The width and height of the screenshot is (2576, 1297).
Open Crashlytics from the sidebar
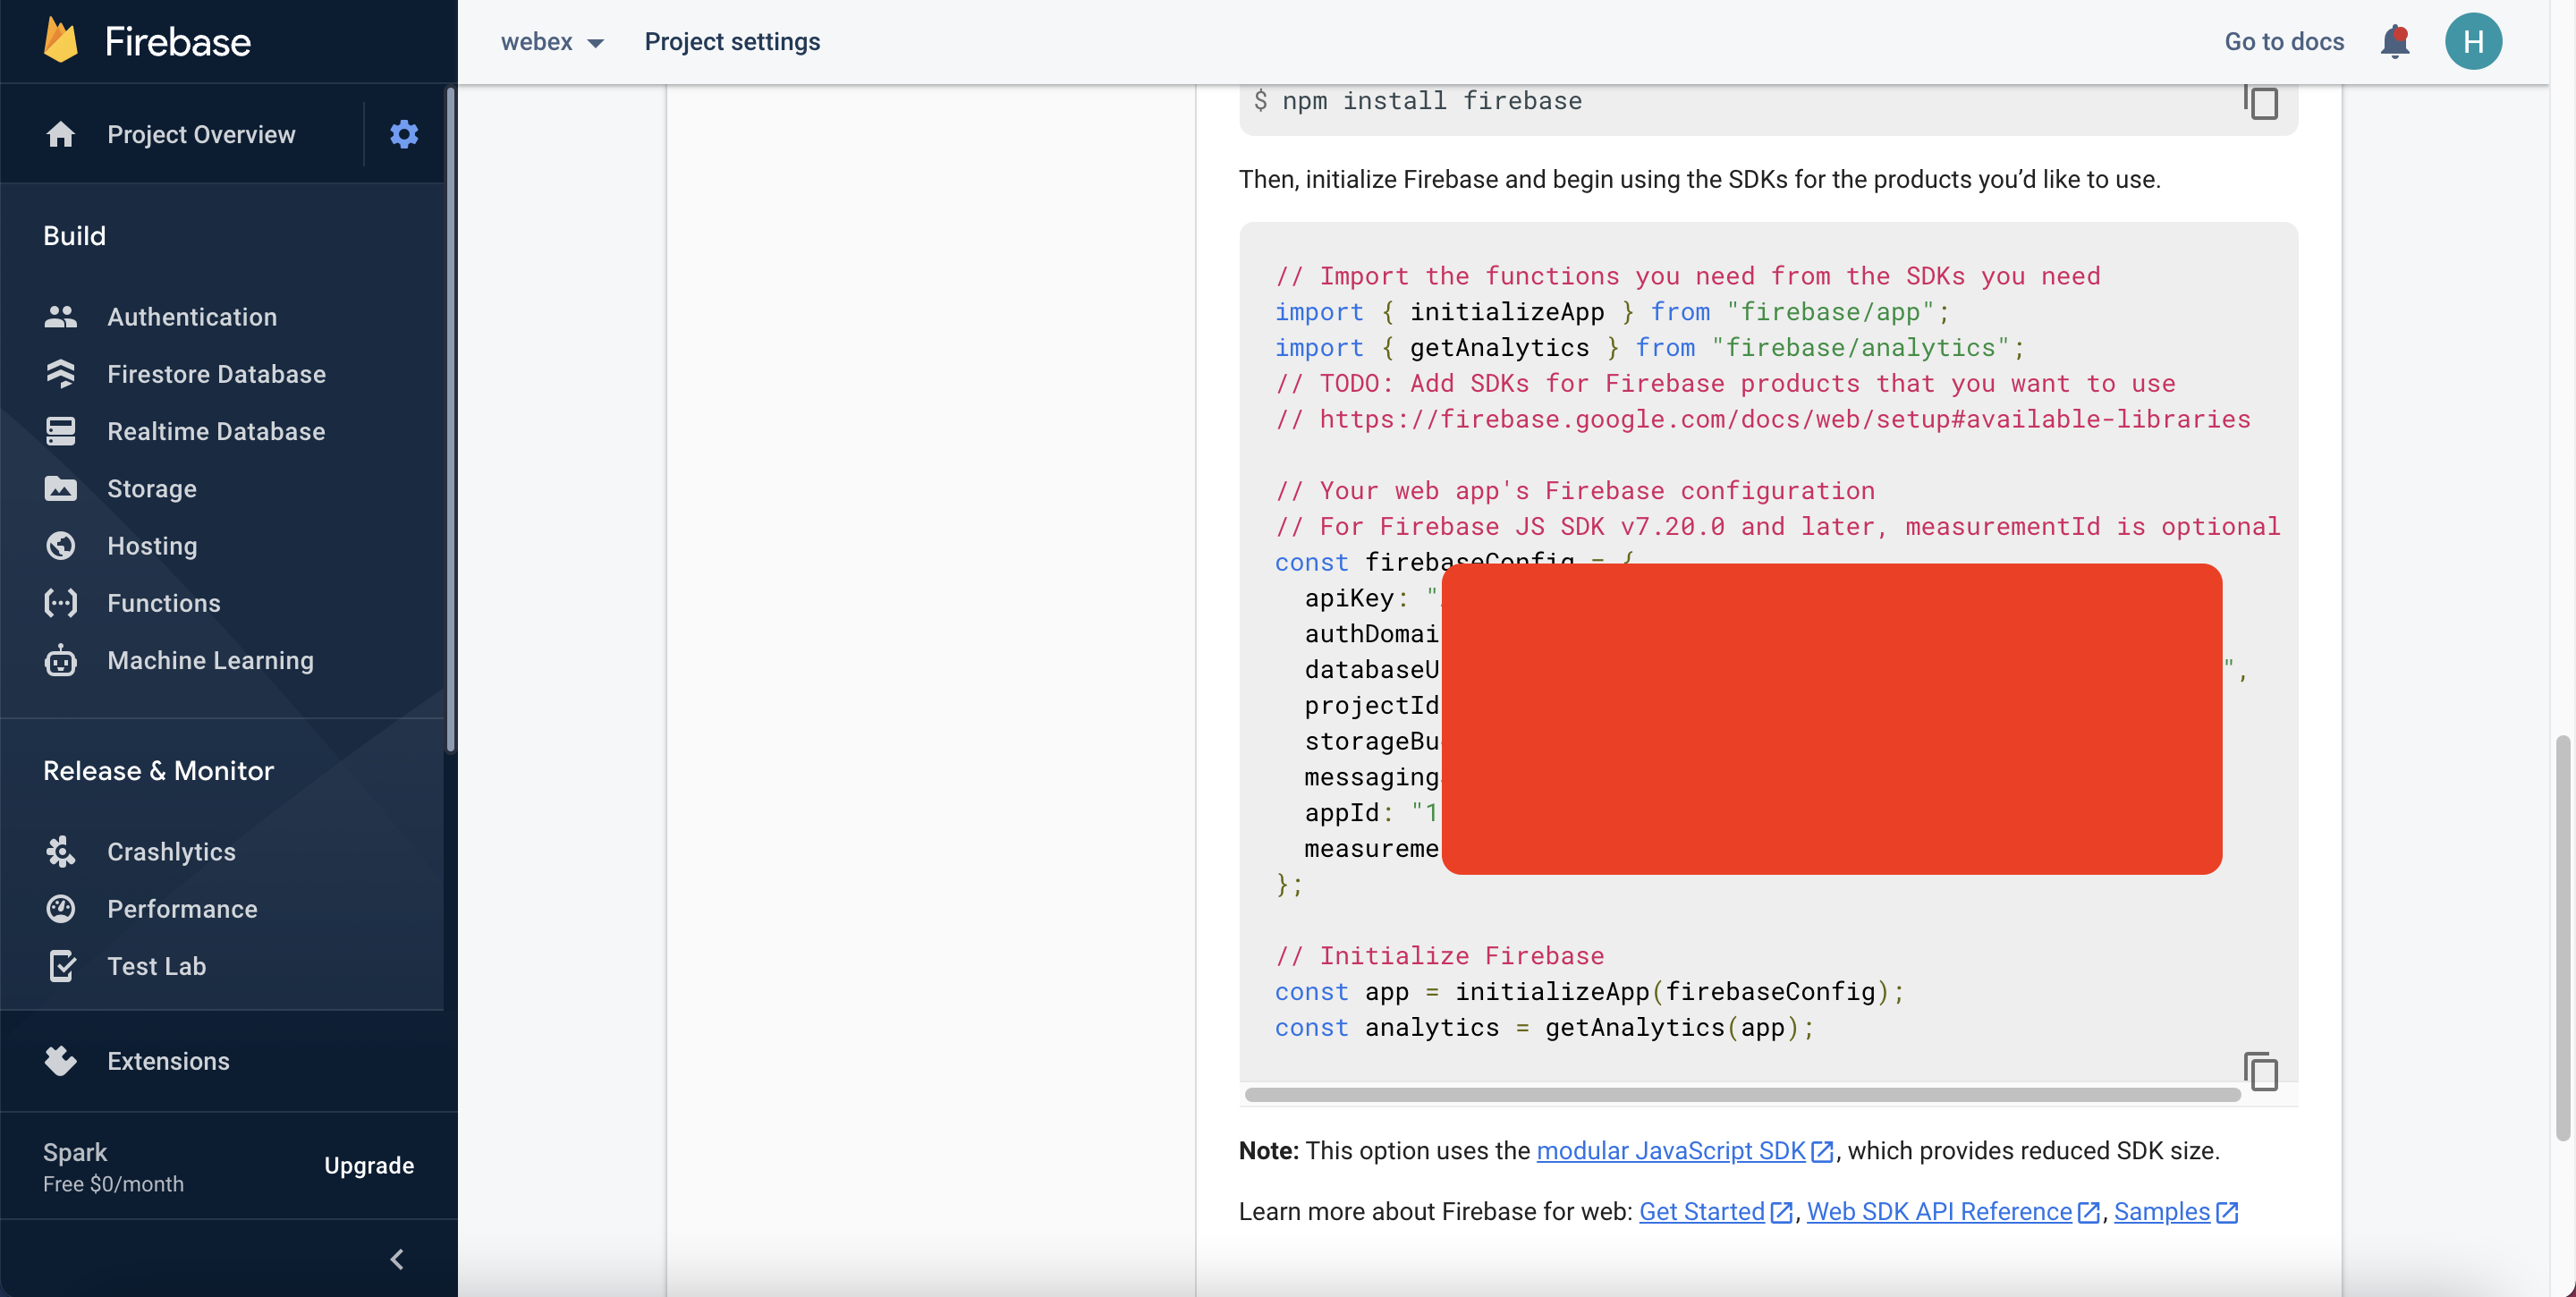171,852
